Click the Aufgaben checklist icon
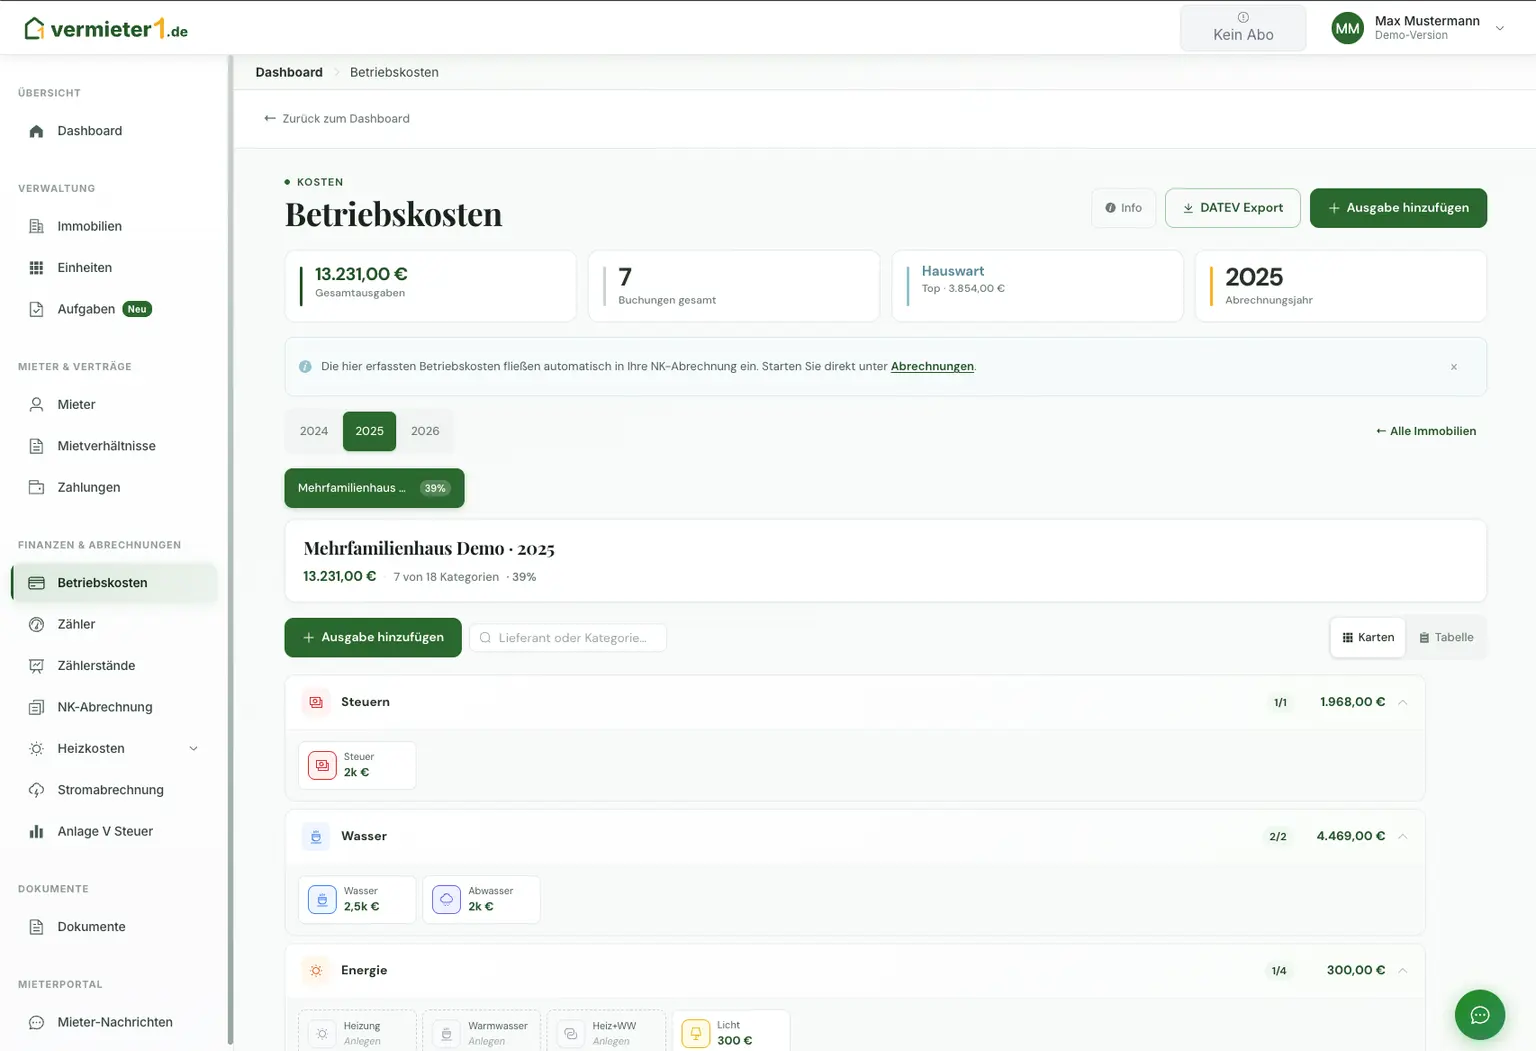 click(x=37, y=309)
